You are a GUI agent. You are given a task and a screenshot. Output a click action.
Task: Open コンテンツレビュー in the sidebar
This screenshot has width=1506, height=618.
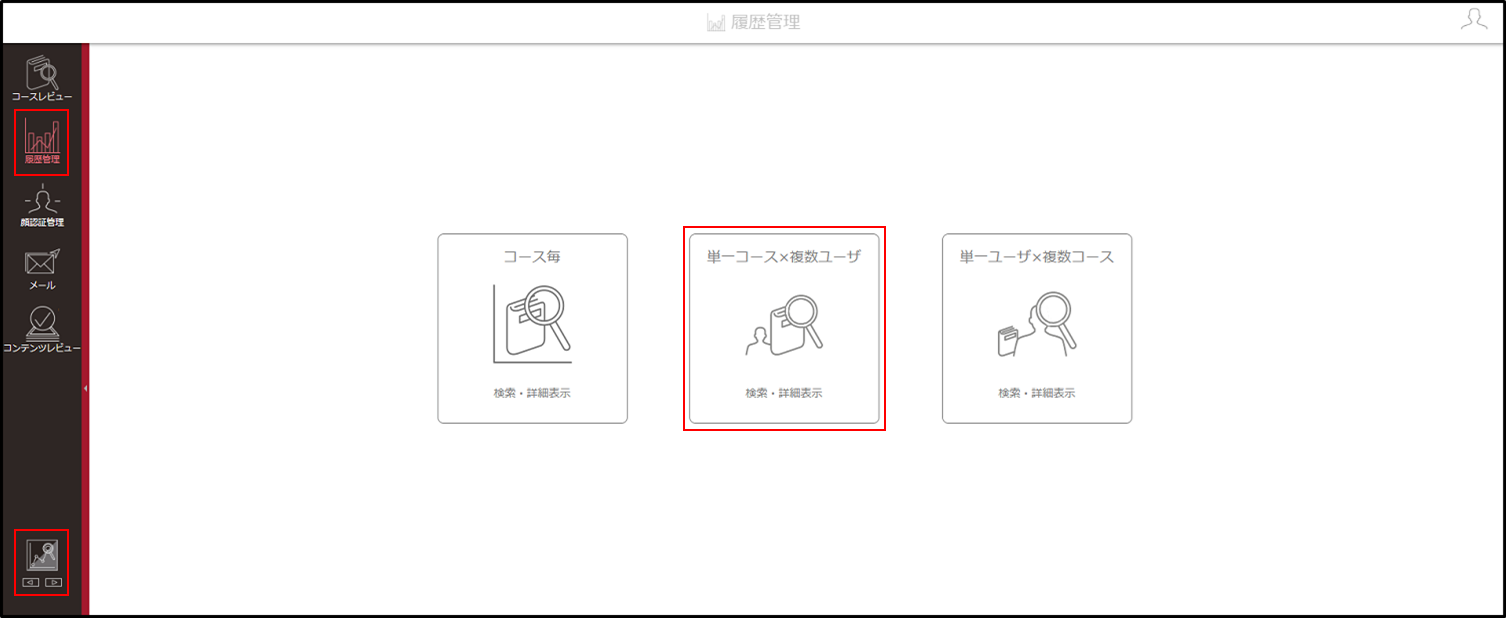pyautogui.click(x=42, y=330)
